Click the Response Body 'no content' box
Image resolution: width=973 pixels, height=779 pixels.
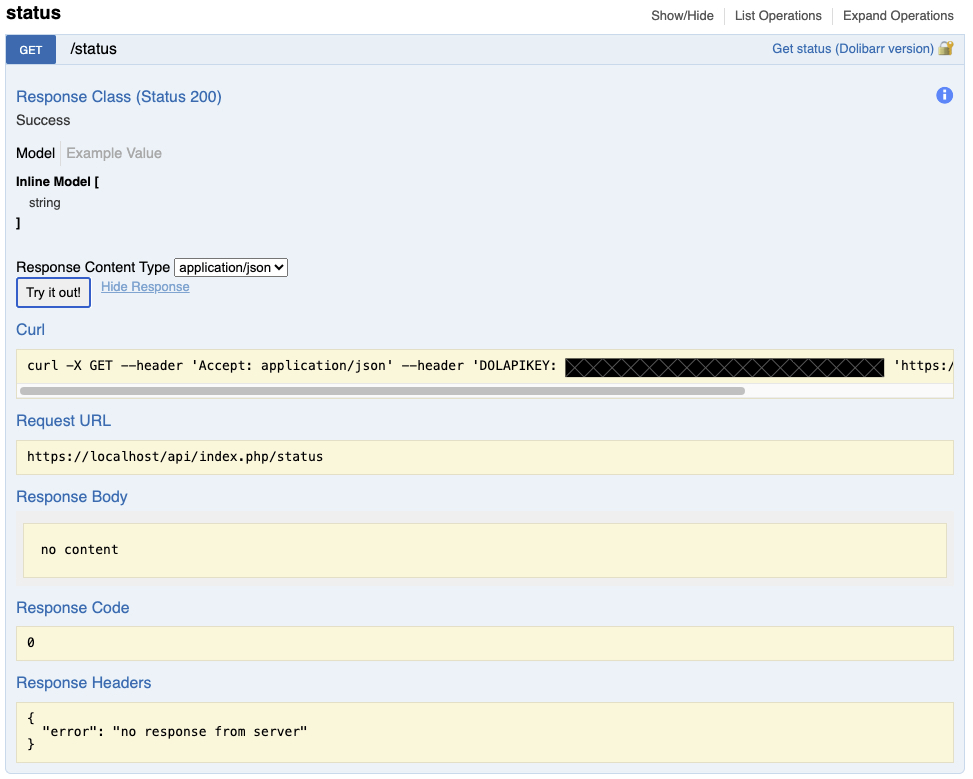pos(484,550)
